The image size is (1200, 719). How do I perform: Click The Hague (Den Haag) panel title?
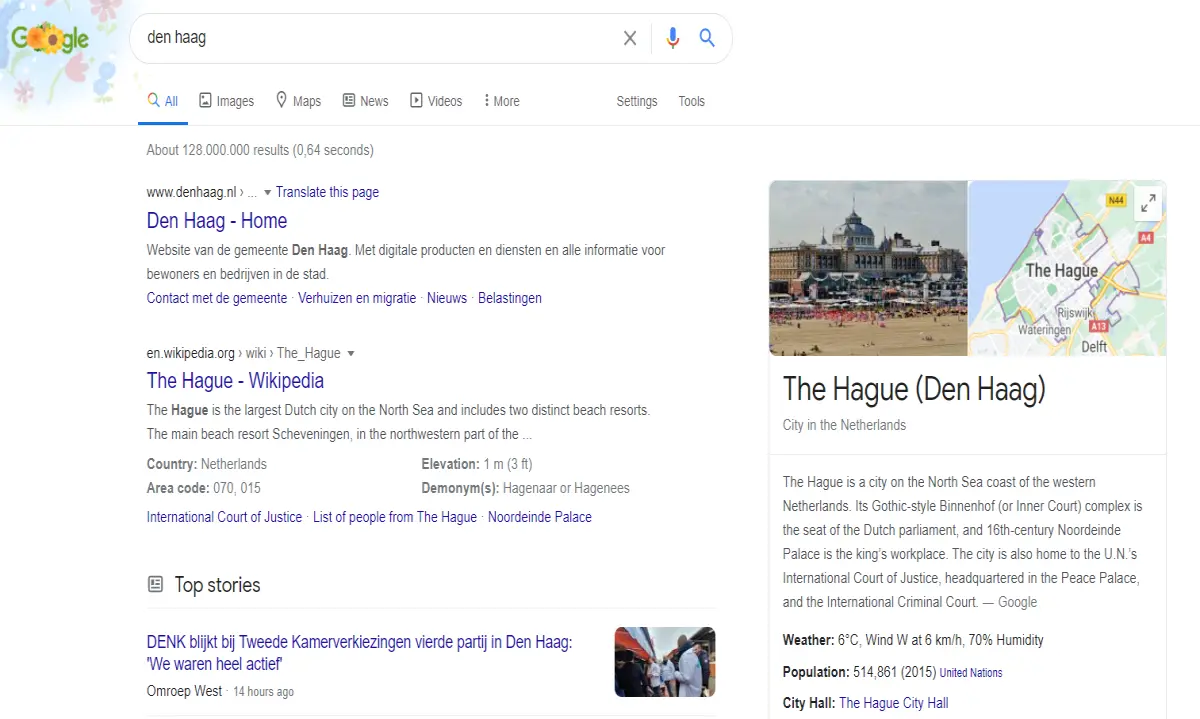tap(914, 389)
